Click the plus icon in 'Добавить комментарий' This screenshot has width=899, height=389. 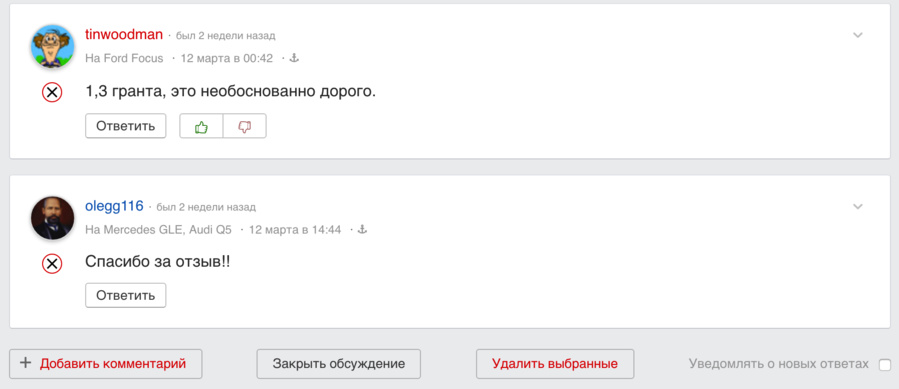[x=25, y=363]
